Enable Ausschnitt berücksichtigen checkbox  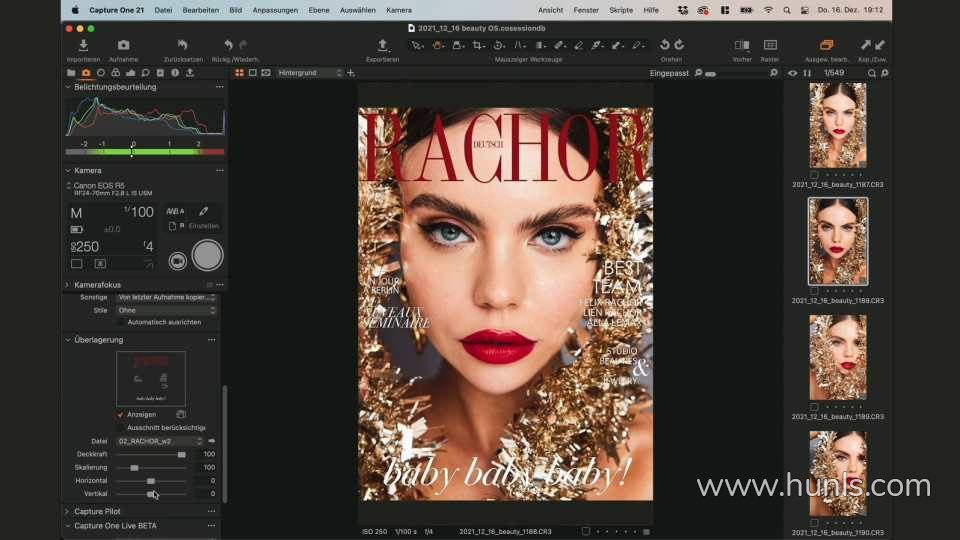pos(121,427)
